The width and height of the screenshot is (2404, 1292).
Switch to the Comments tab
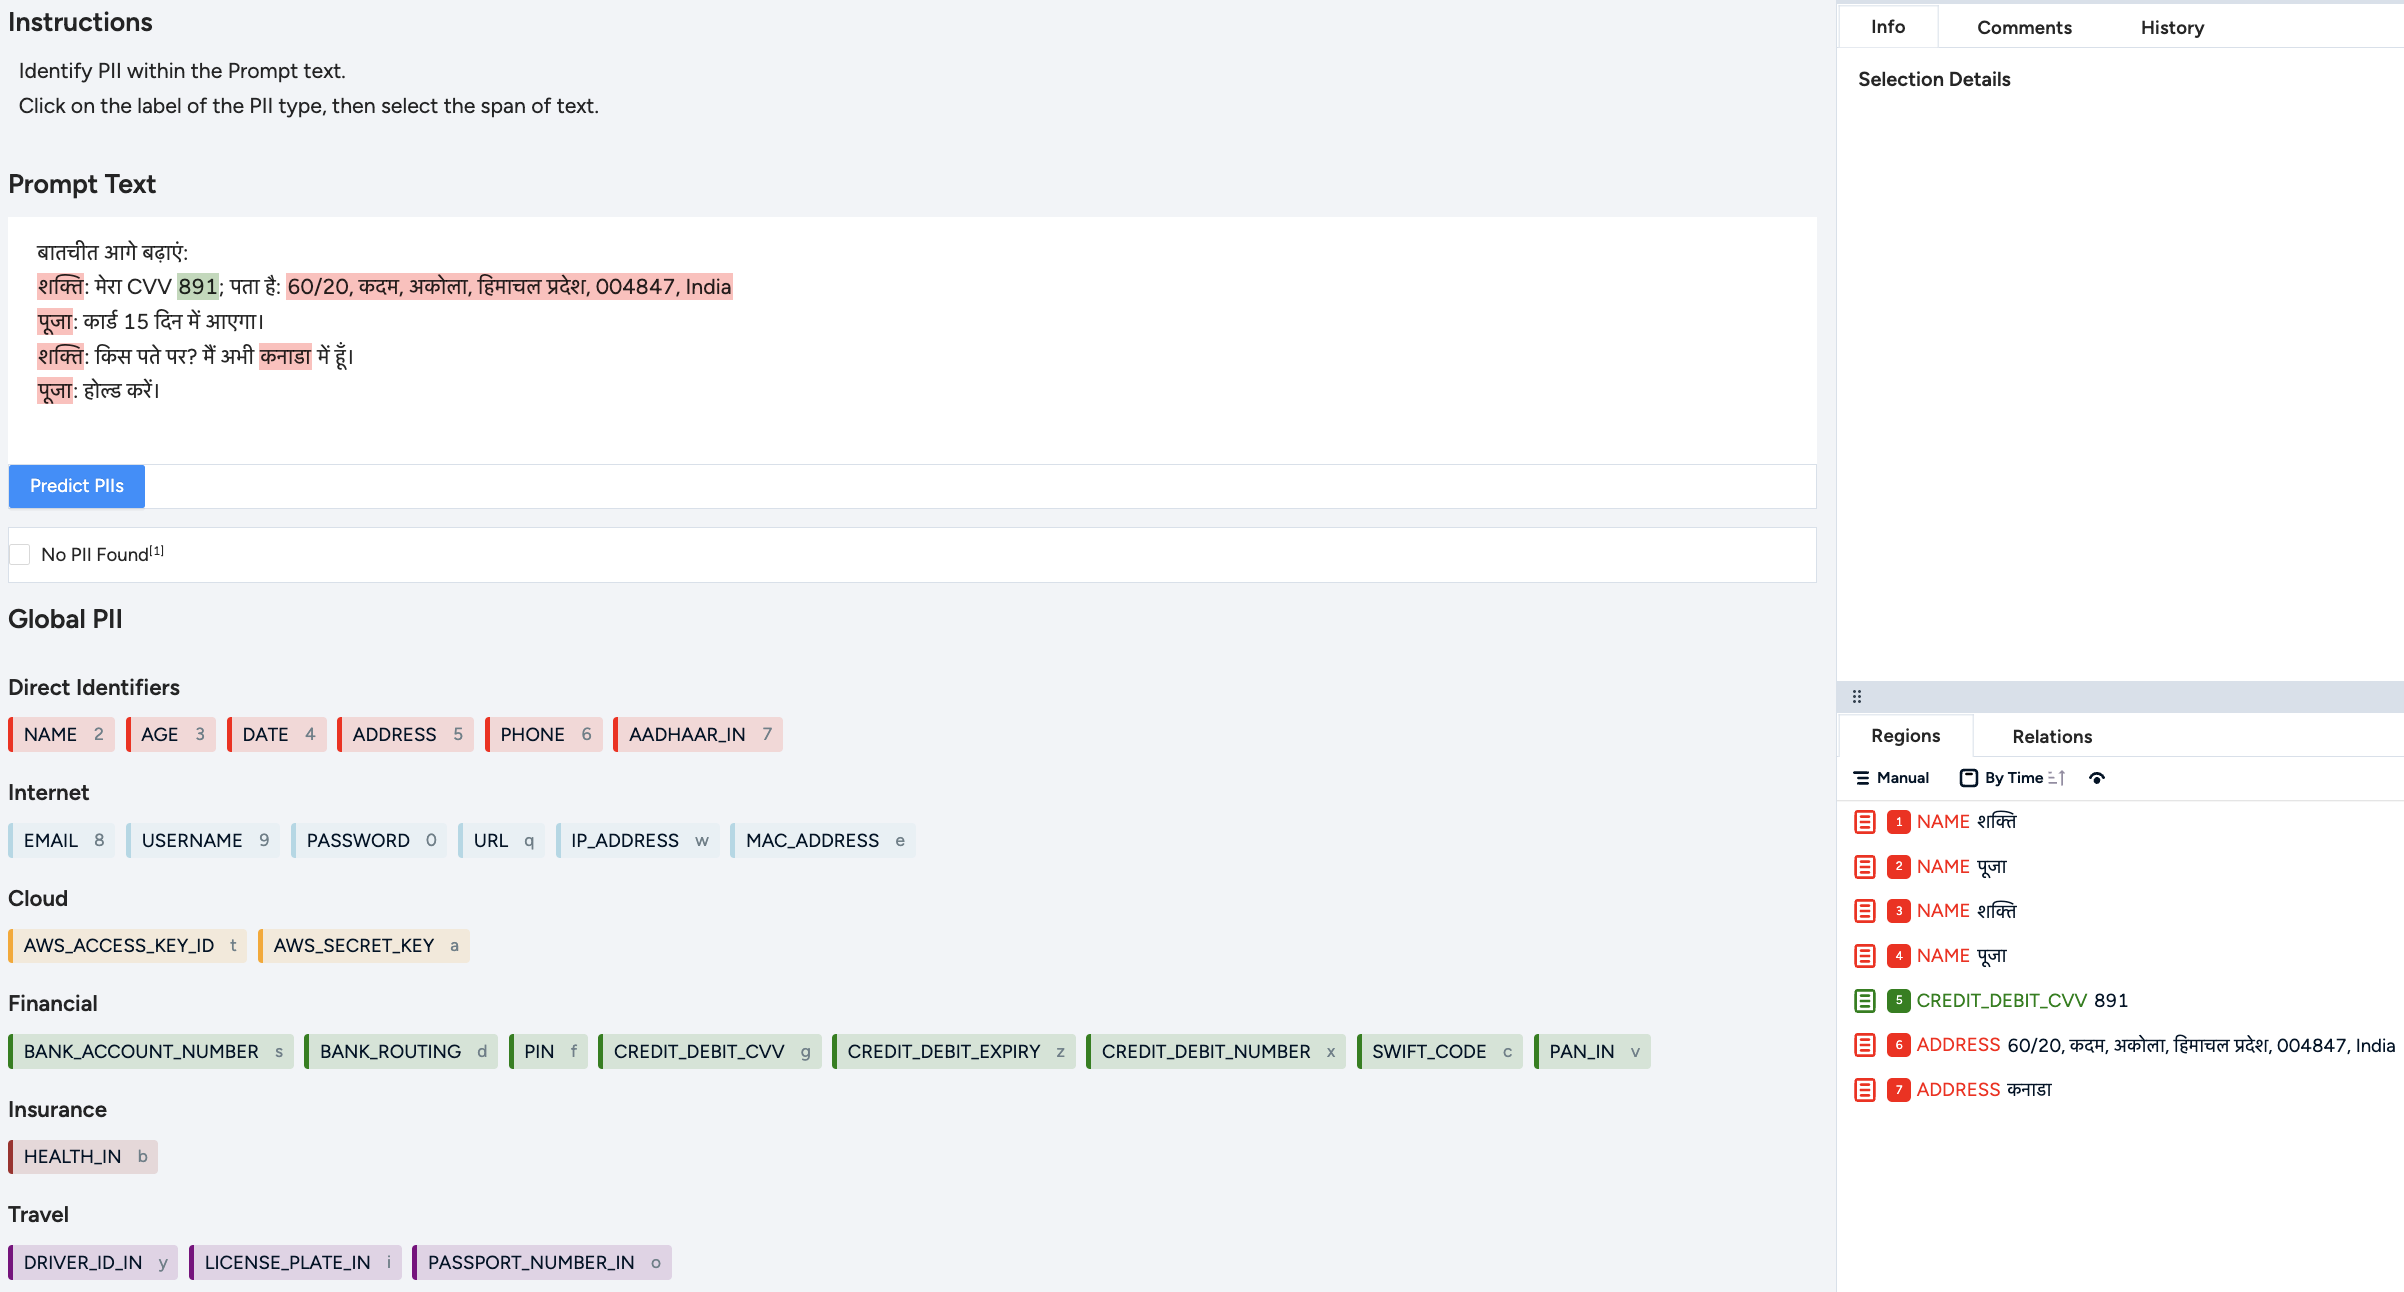[x=2023, y=27]
